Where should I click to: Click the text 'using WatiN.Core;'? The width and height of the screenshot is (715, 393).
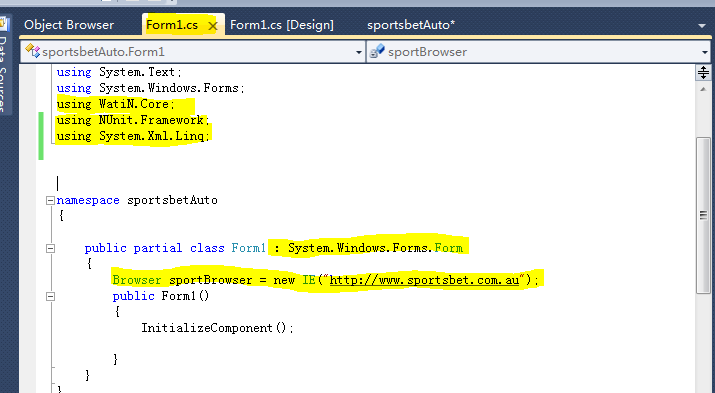(116, 104)
